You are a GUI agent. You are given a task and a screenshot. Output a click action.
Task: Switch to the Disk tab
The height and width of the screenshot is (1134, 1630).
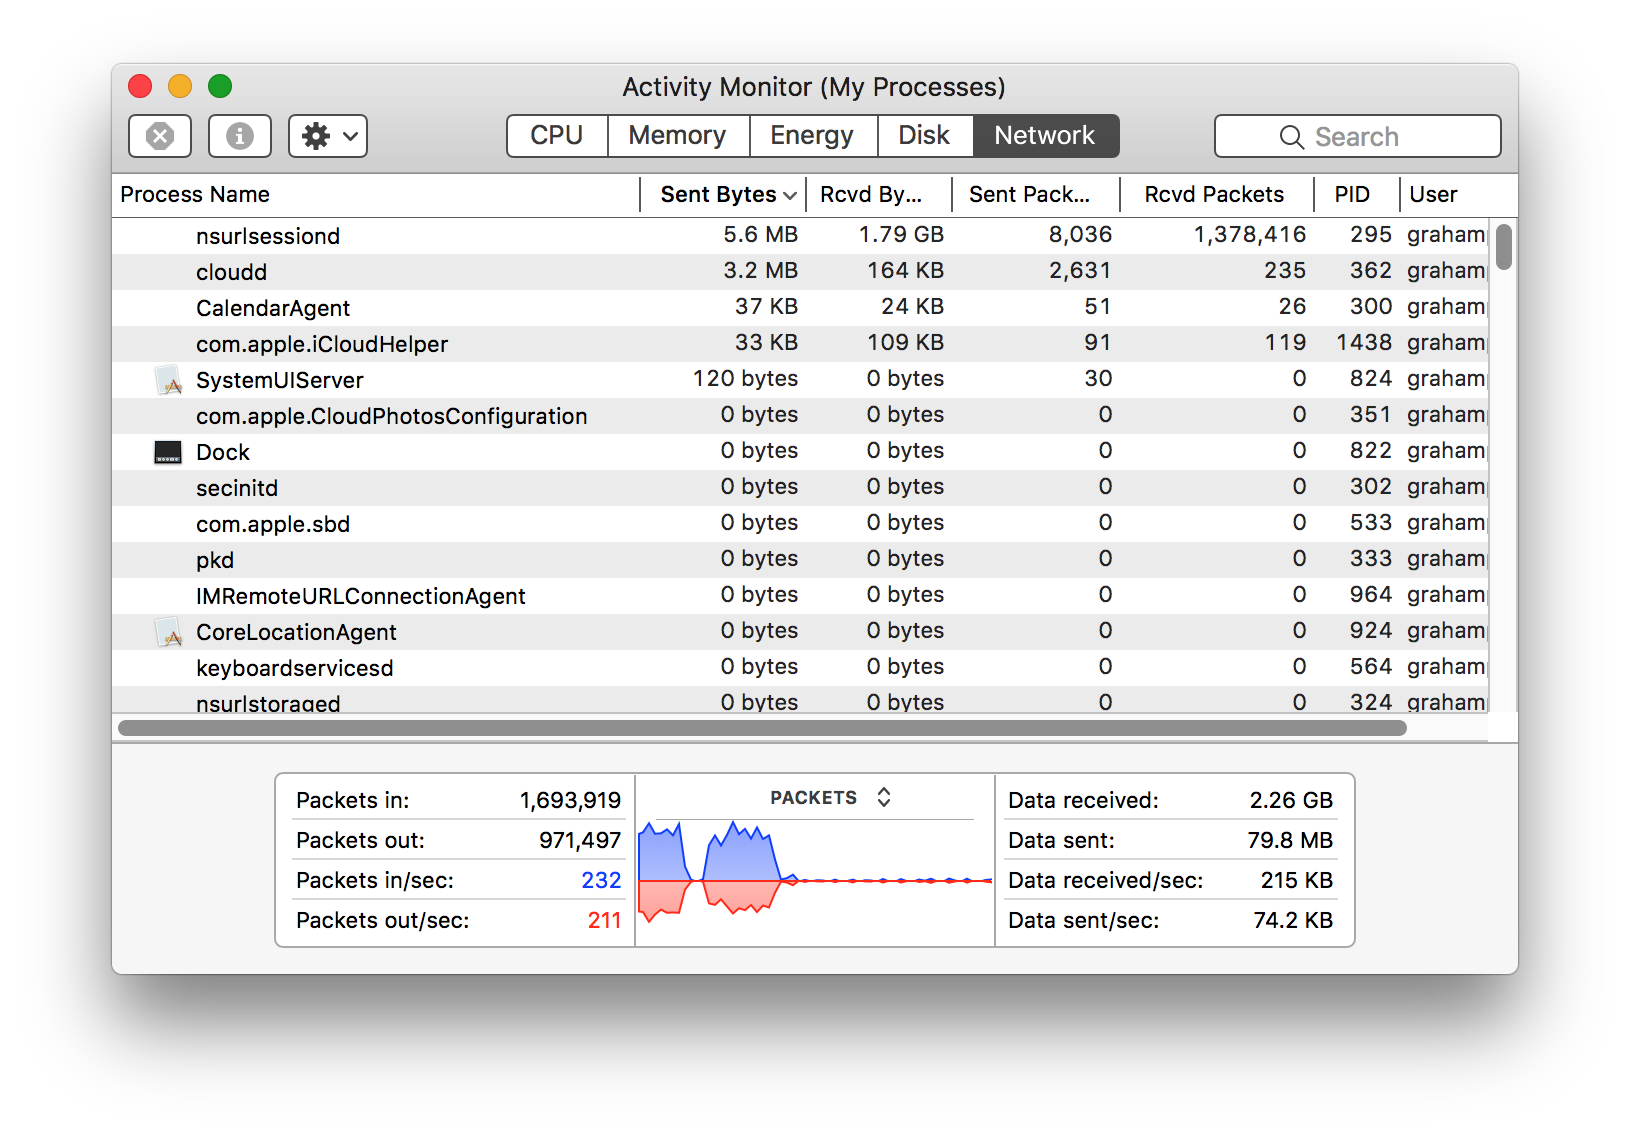pyautogui.click(x=924, y=135)
